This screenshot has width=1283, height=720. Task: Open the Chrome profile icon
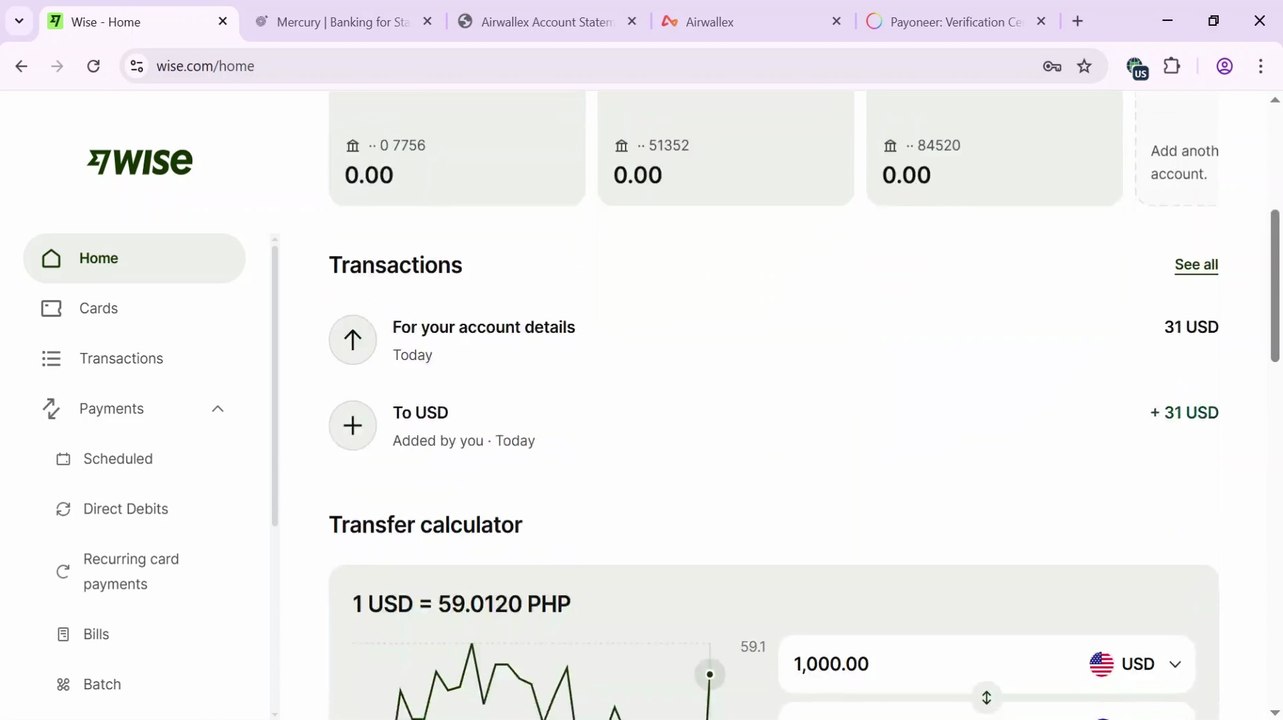[1224, 66]
